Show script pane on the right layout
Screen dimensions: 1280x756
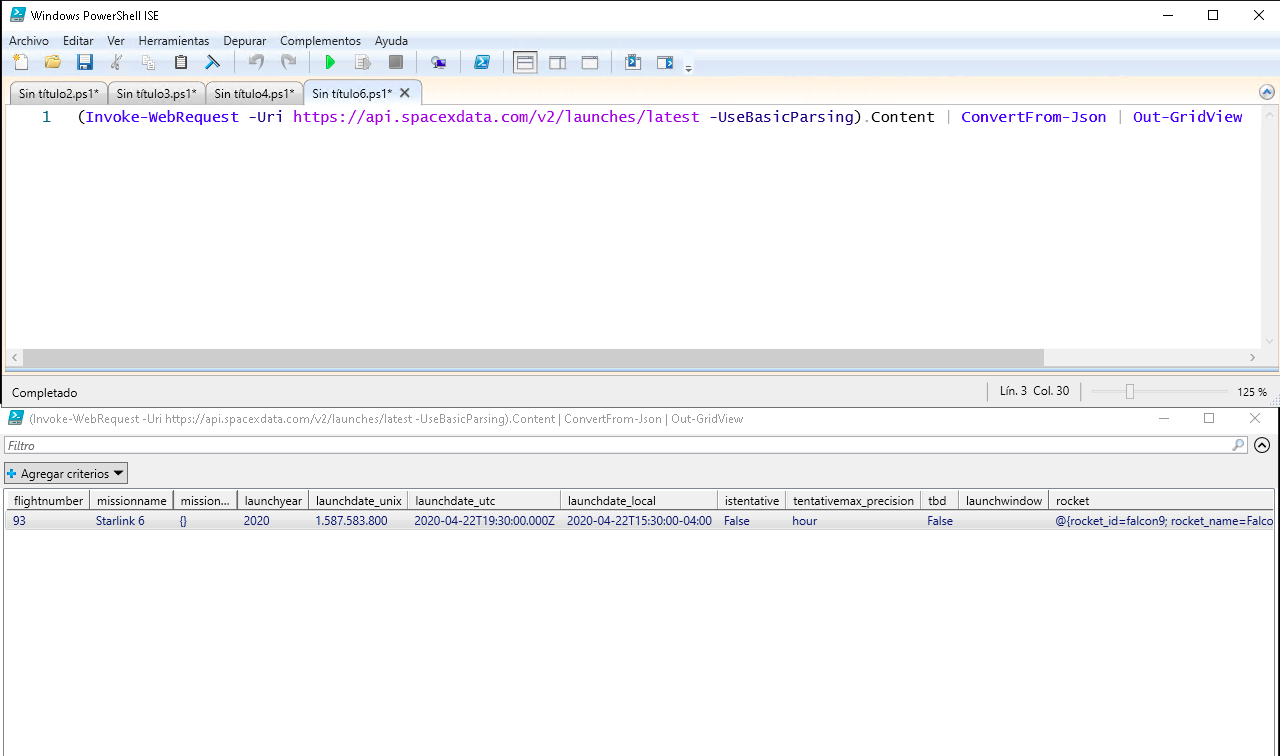click(x=558, y=63)
